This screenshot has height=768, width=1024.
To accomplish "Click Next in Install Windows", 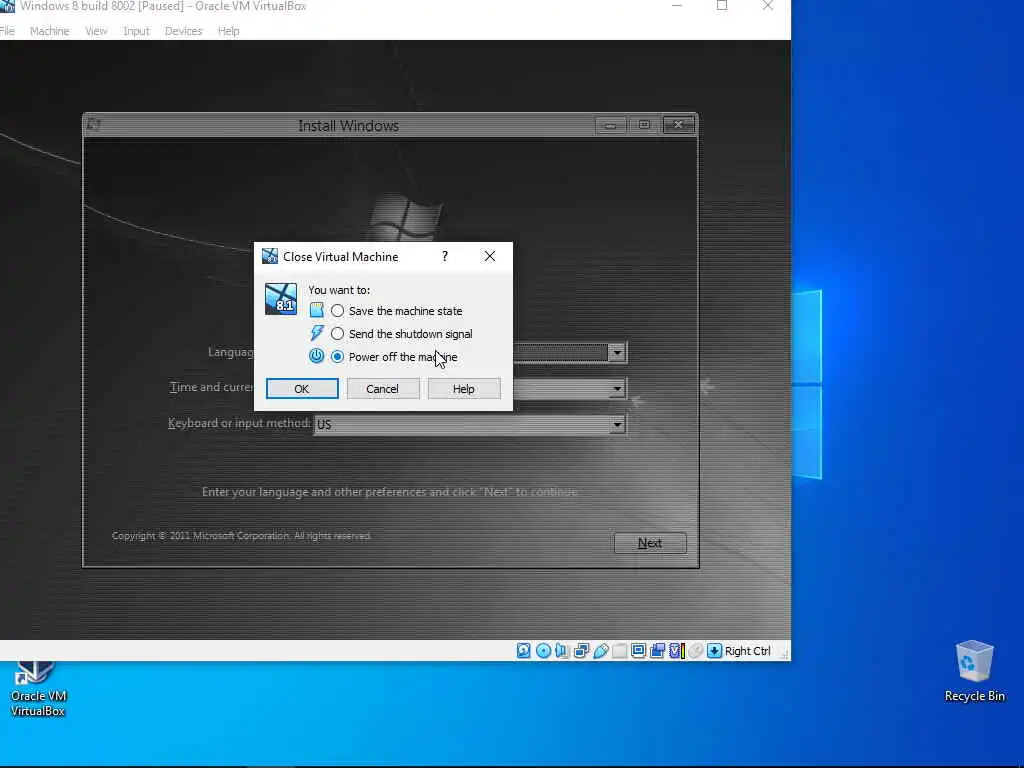I will pos(650,543).
